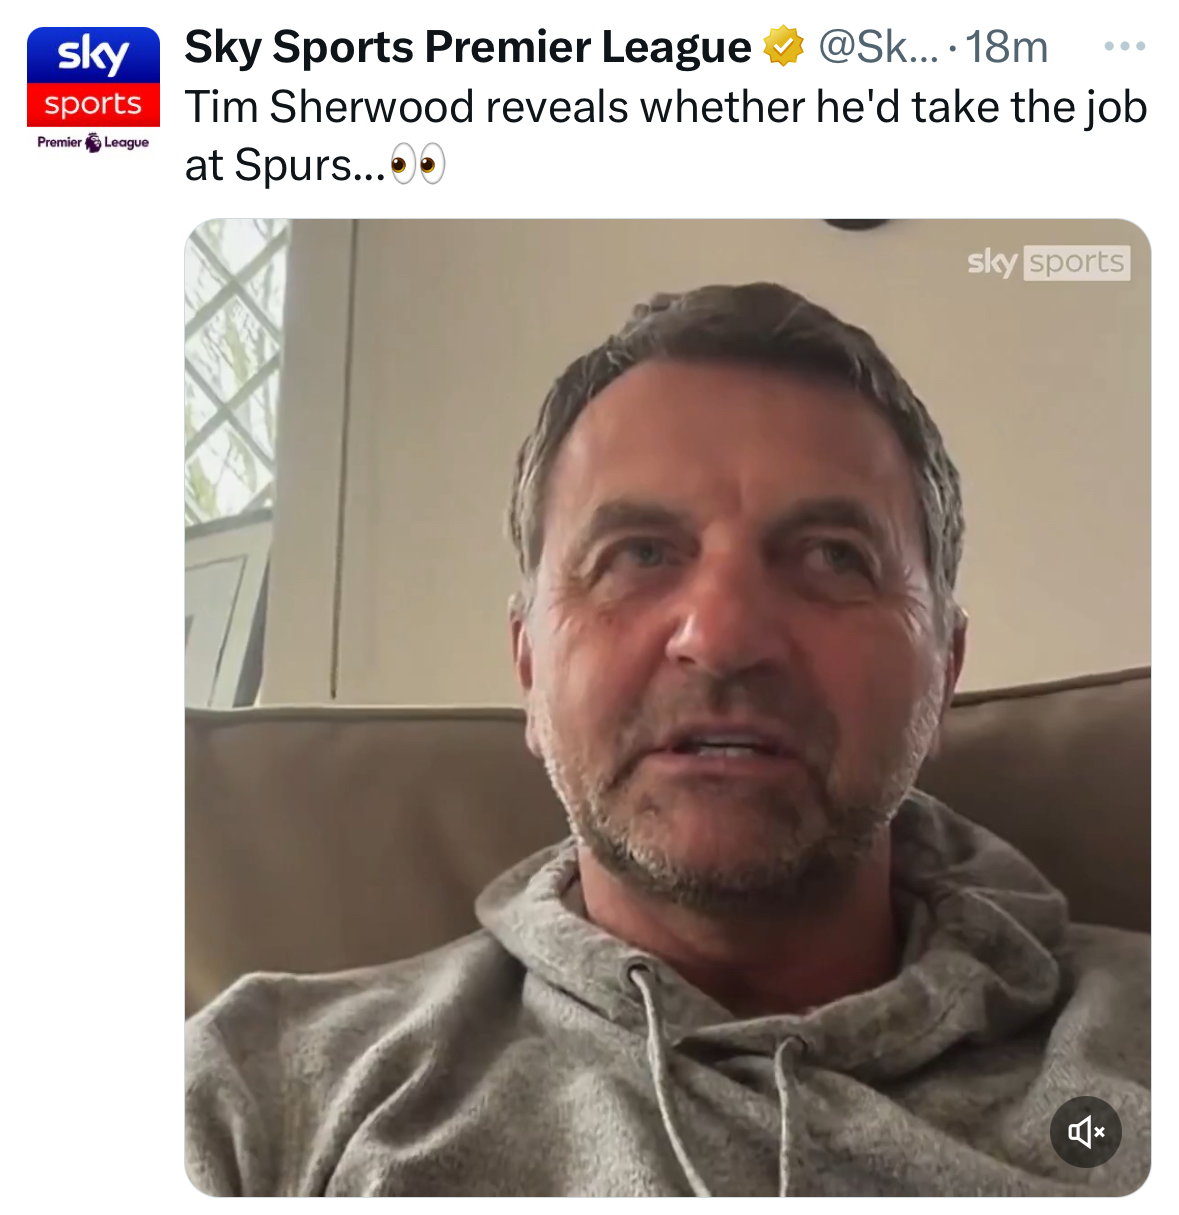The width and height of the screenshot is (1179, 1215).
Task: Click the sky sports watermark on video
Action: (1048, 262)
